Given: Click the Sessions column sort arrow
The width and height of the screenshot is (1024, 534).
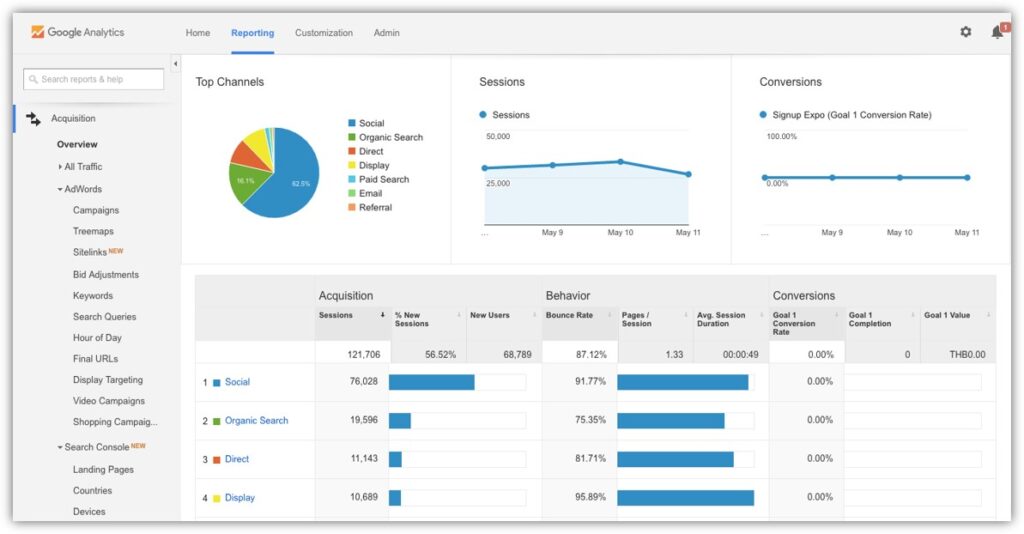Looking at the screenshot, I should coord(382,315).
